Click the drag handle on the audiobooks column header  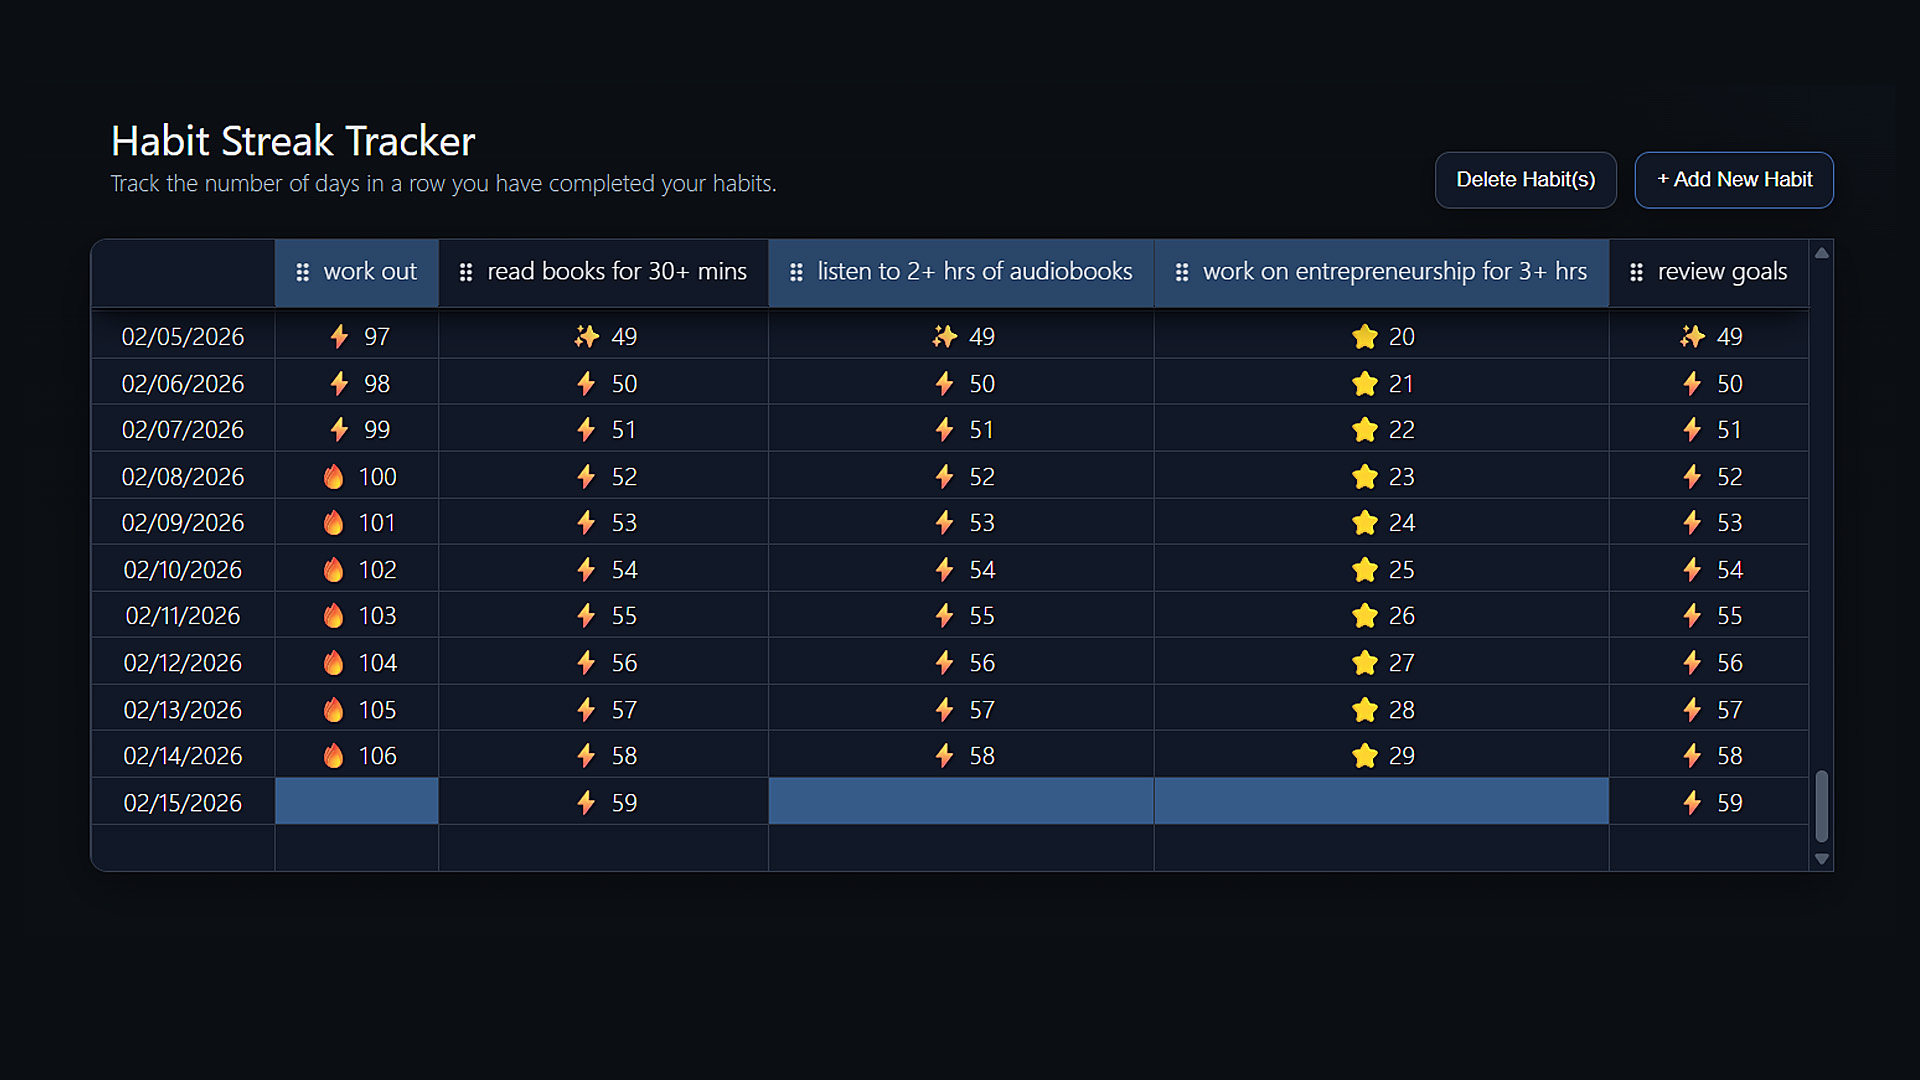point(796,271)
